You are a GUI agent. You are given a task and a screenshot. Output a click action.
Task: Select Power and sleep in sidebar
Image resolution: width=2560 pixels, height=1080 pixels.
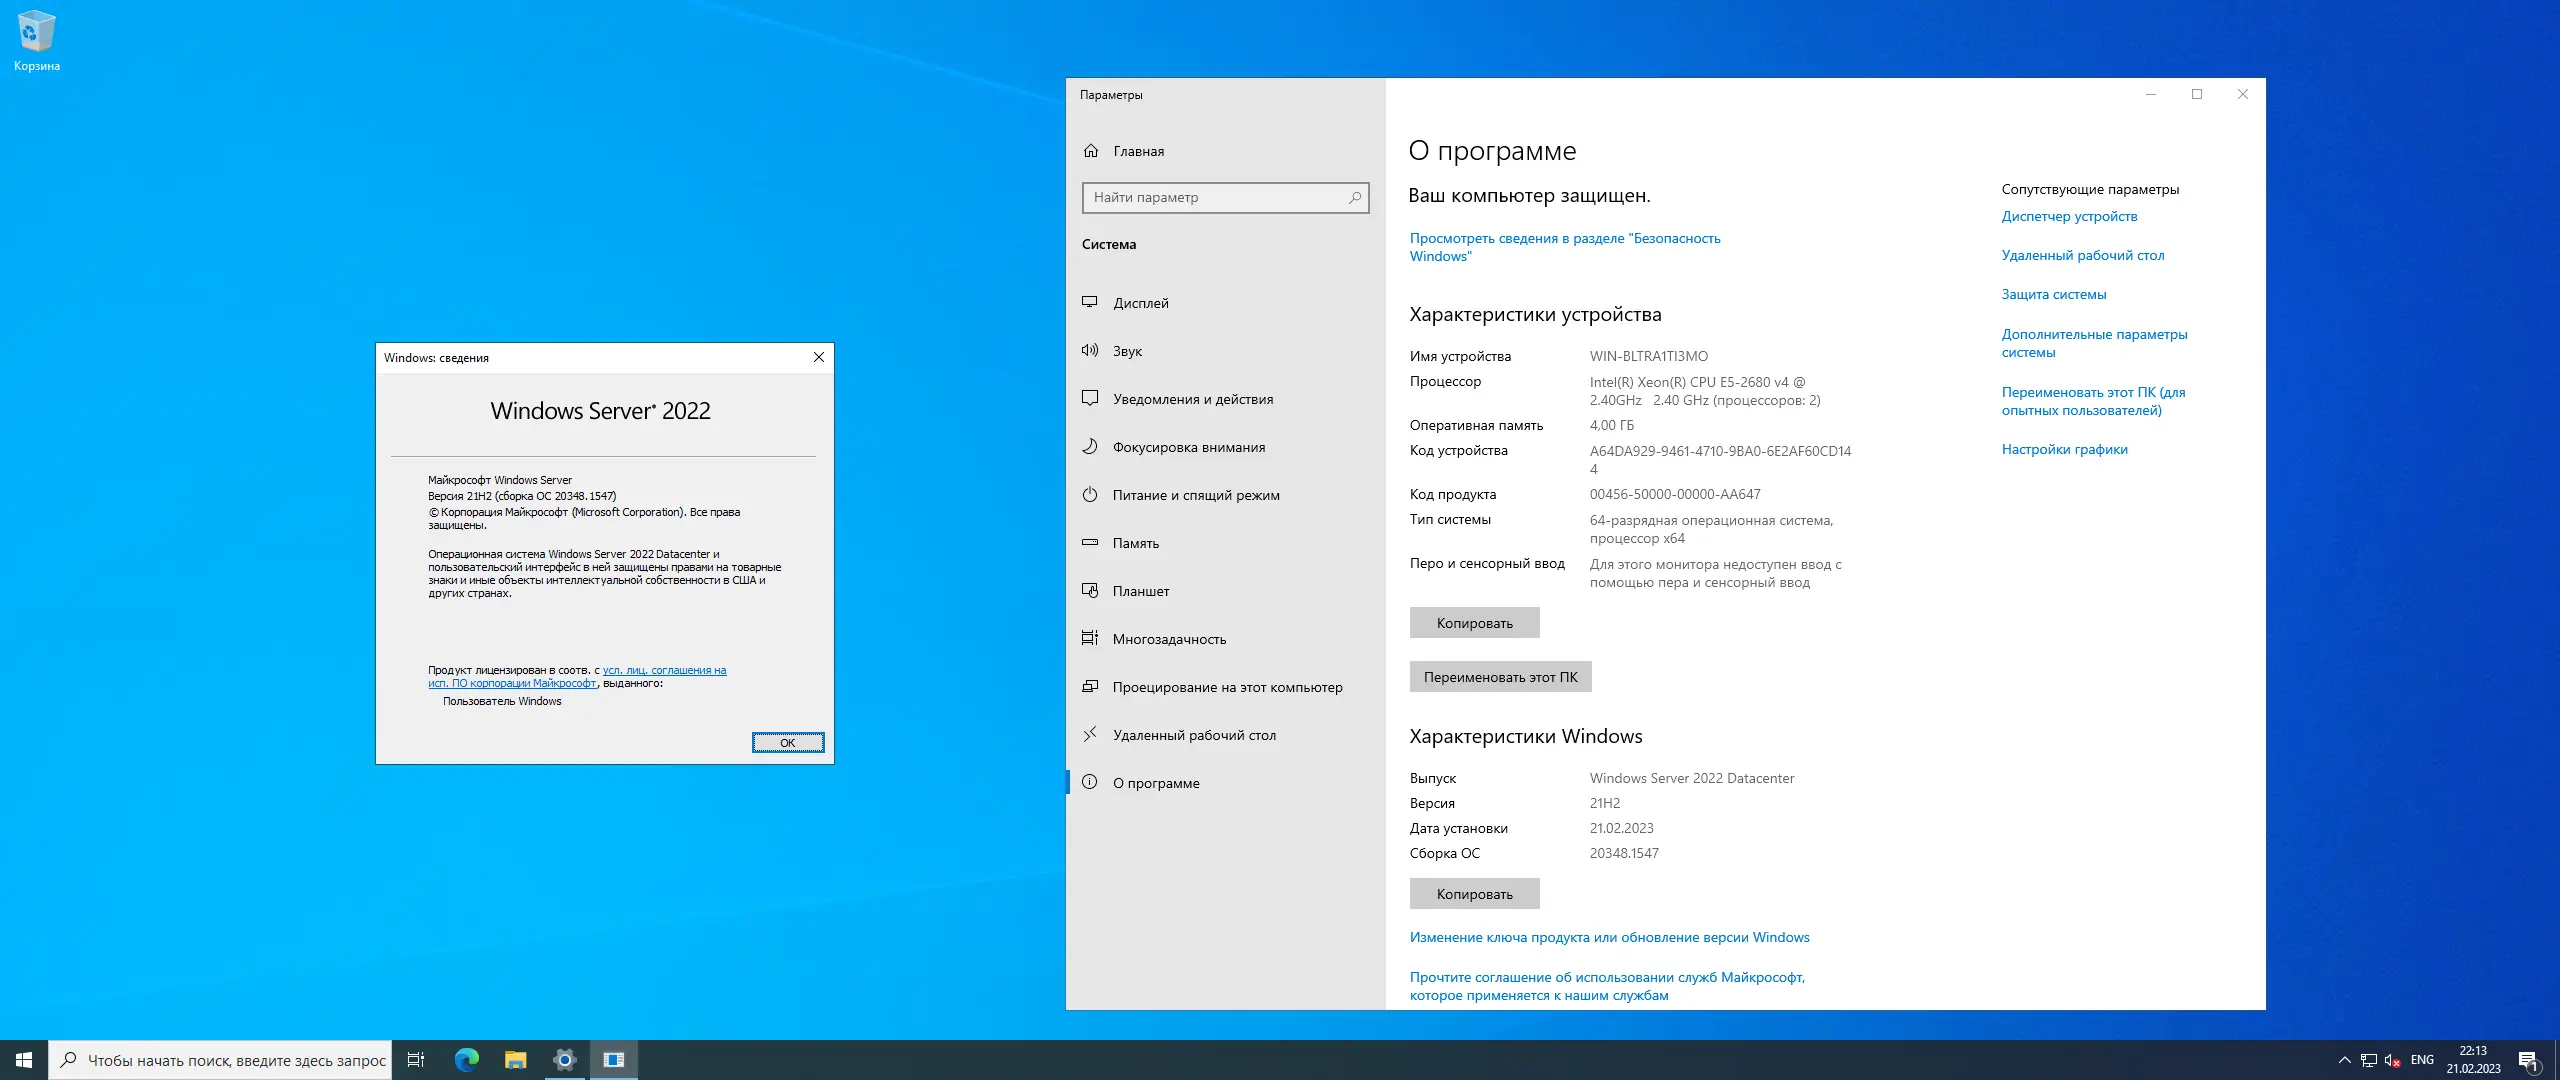click(1195, 495)
